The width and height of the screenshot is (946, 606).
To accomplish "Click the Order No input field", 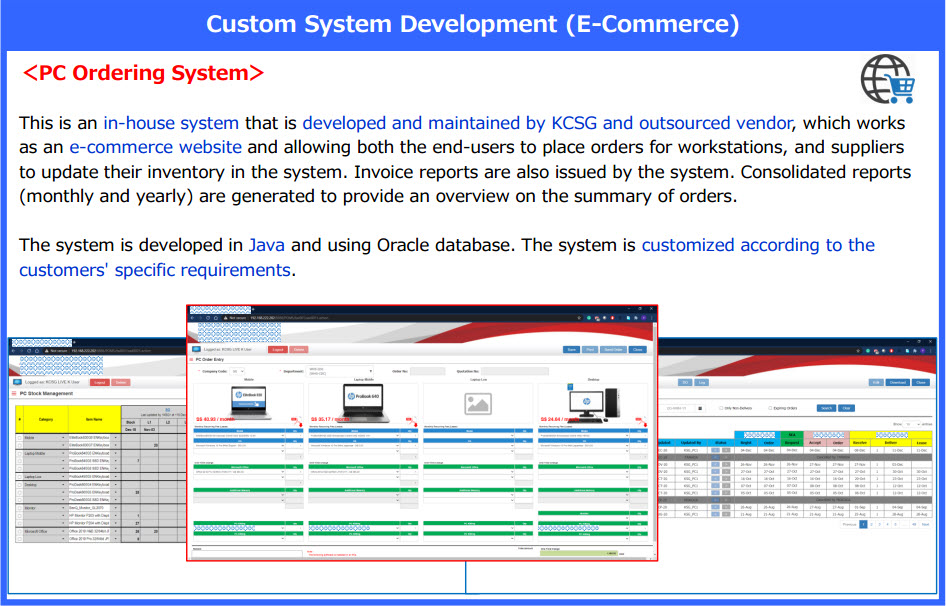I will click(428, 370).
